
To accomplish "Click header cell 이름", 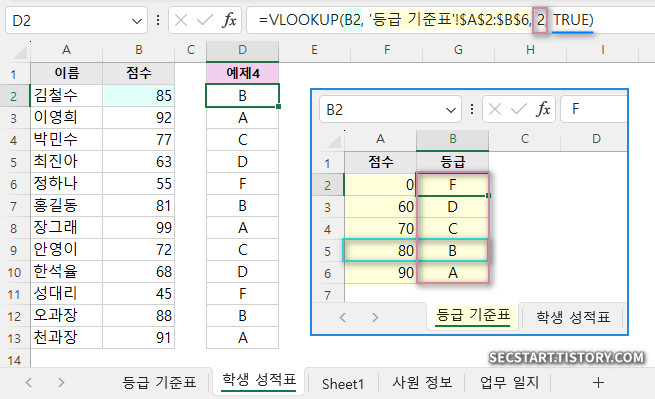I will 66,73.
